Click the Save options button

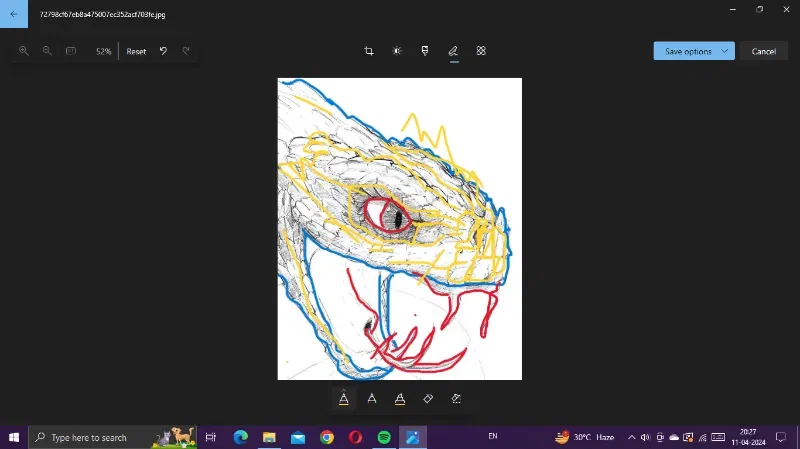click(x=688, y=51)
